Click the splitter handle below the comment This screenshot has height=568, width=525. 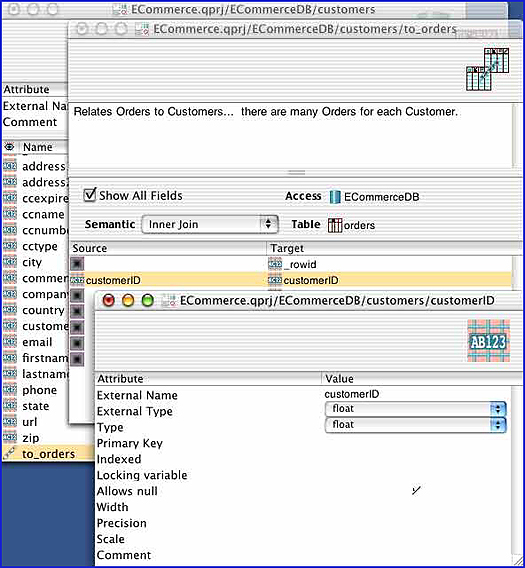pos(296,172)
